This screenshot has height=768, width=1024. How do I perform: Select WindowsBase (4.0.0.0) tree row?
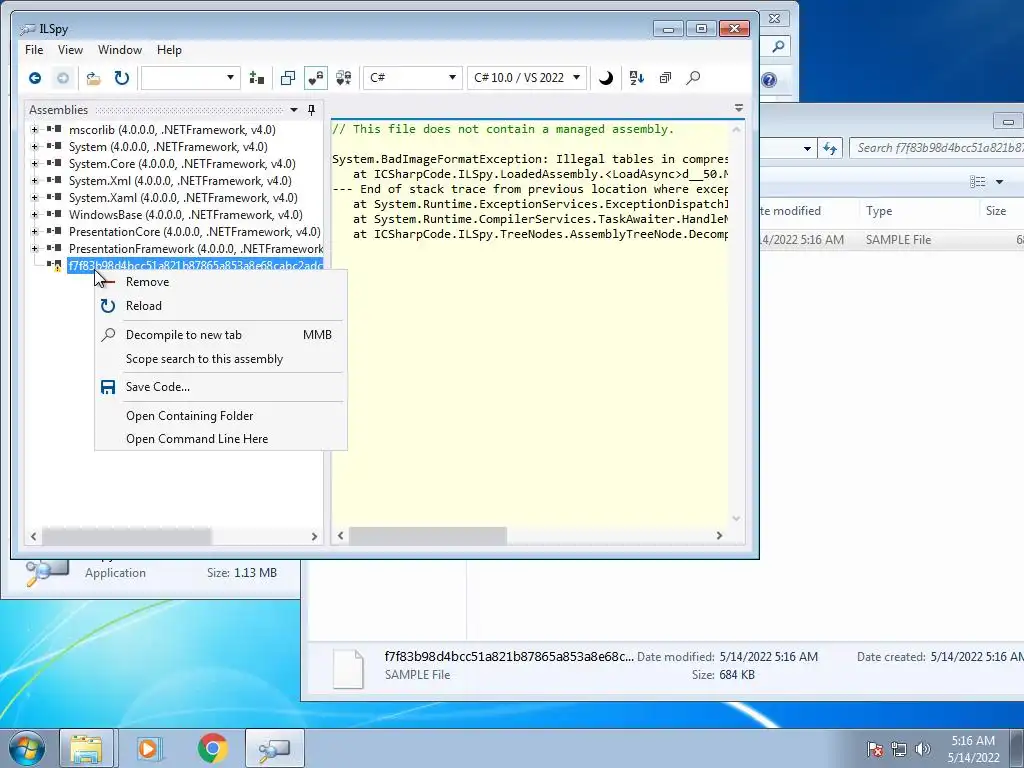coord(185,214)
